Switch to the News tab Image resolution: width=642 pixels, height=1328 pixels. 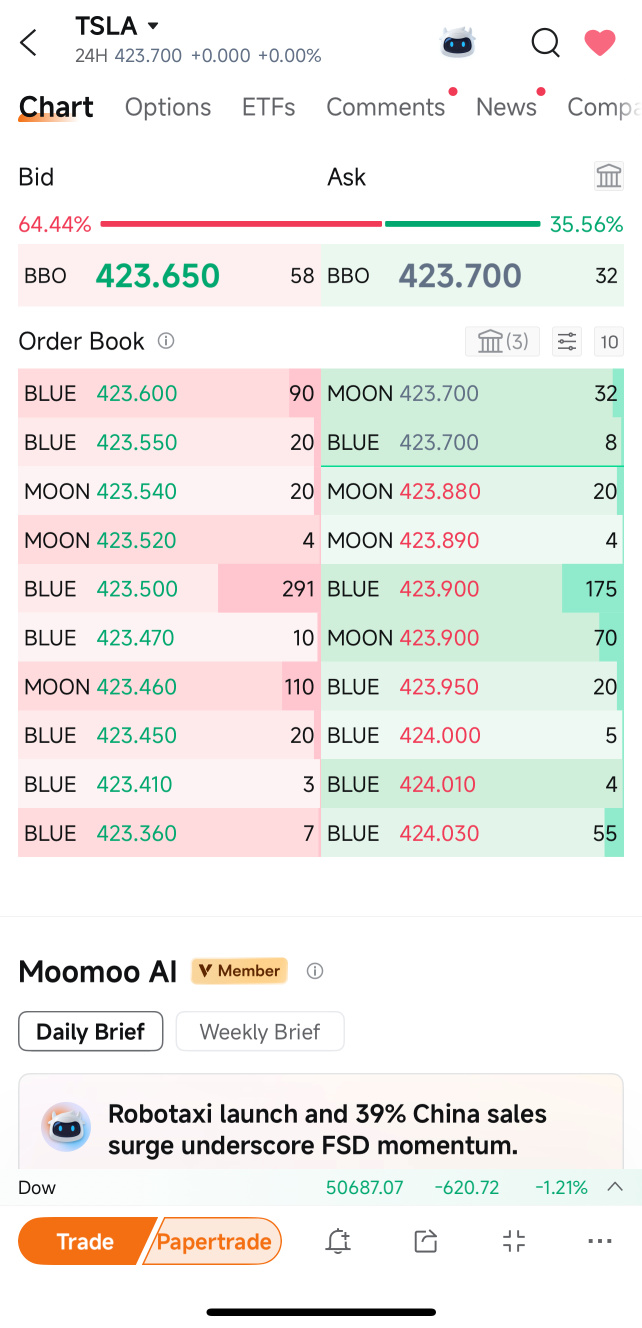[x=506, y=107]
